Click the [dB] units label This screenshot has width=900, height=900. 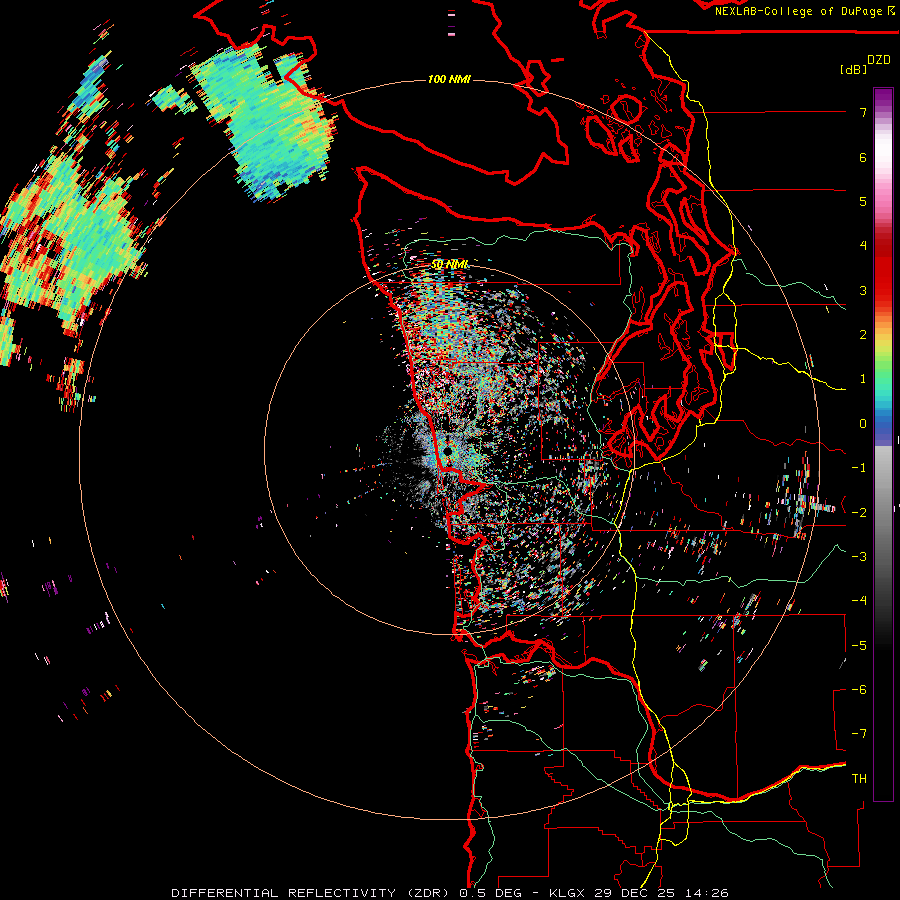853,70
